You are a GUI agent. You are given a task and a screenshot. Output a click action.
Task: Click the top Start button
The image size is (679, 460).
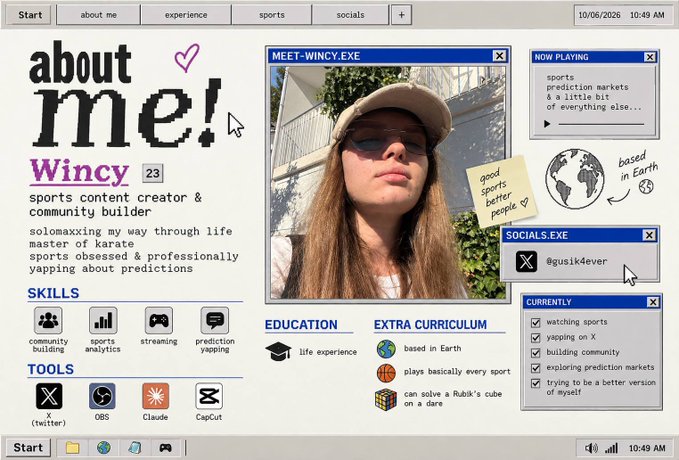(x=29, y=15)
